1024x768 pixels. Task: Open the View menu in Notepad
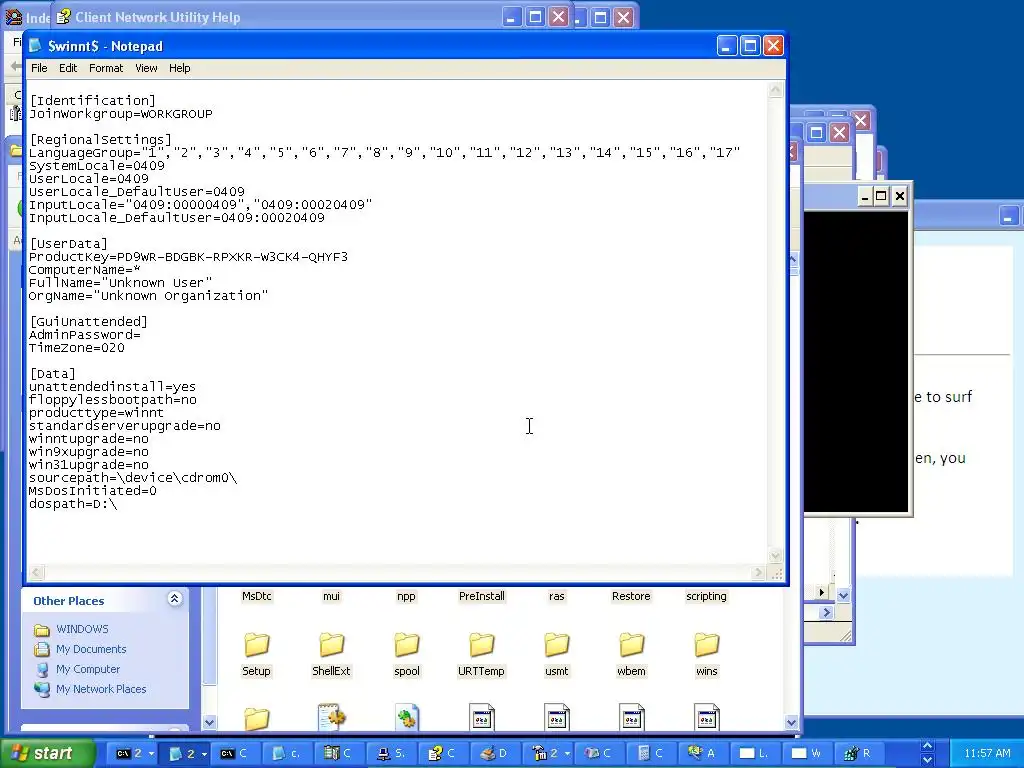[x=146, y=68]
